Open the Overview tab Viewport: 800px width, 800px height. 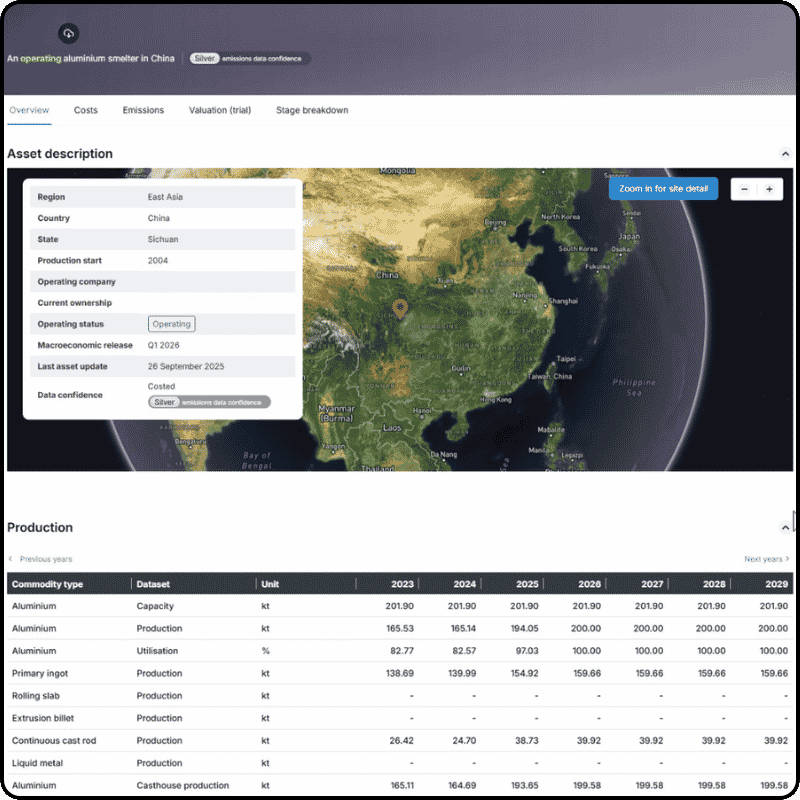pyautogui.click(x=29, y=110)
